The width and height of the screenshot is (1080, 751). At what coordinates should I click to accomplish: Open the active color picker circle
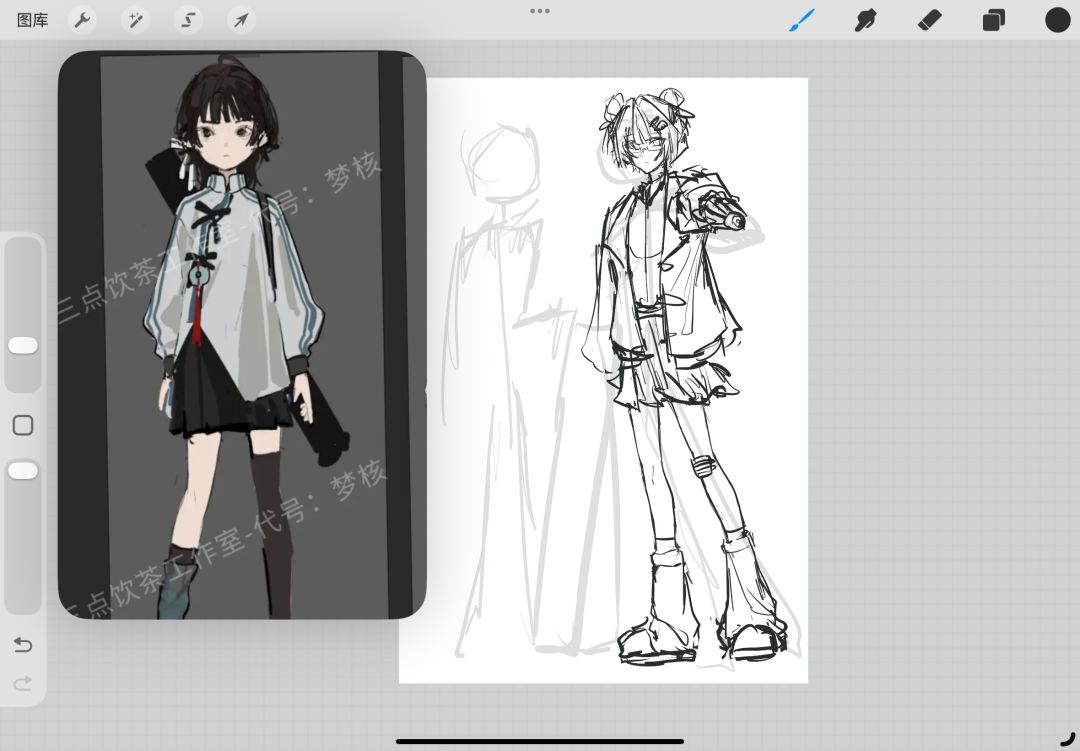(x=1057, y=20)
